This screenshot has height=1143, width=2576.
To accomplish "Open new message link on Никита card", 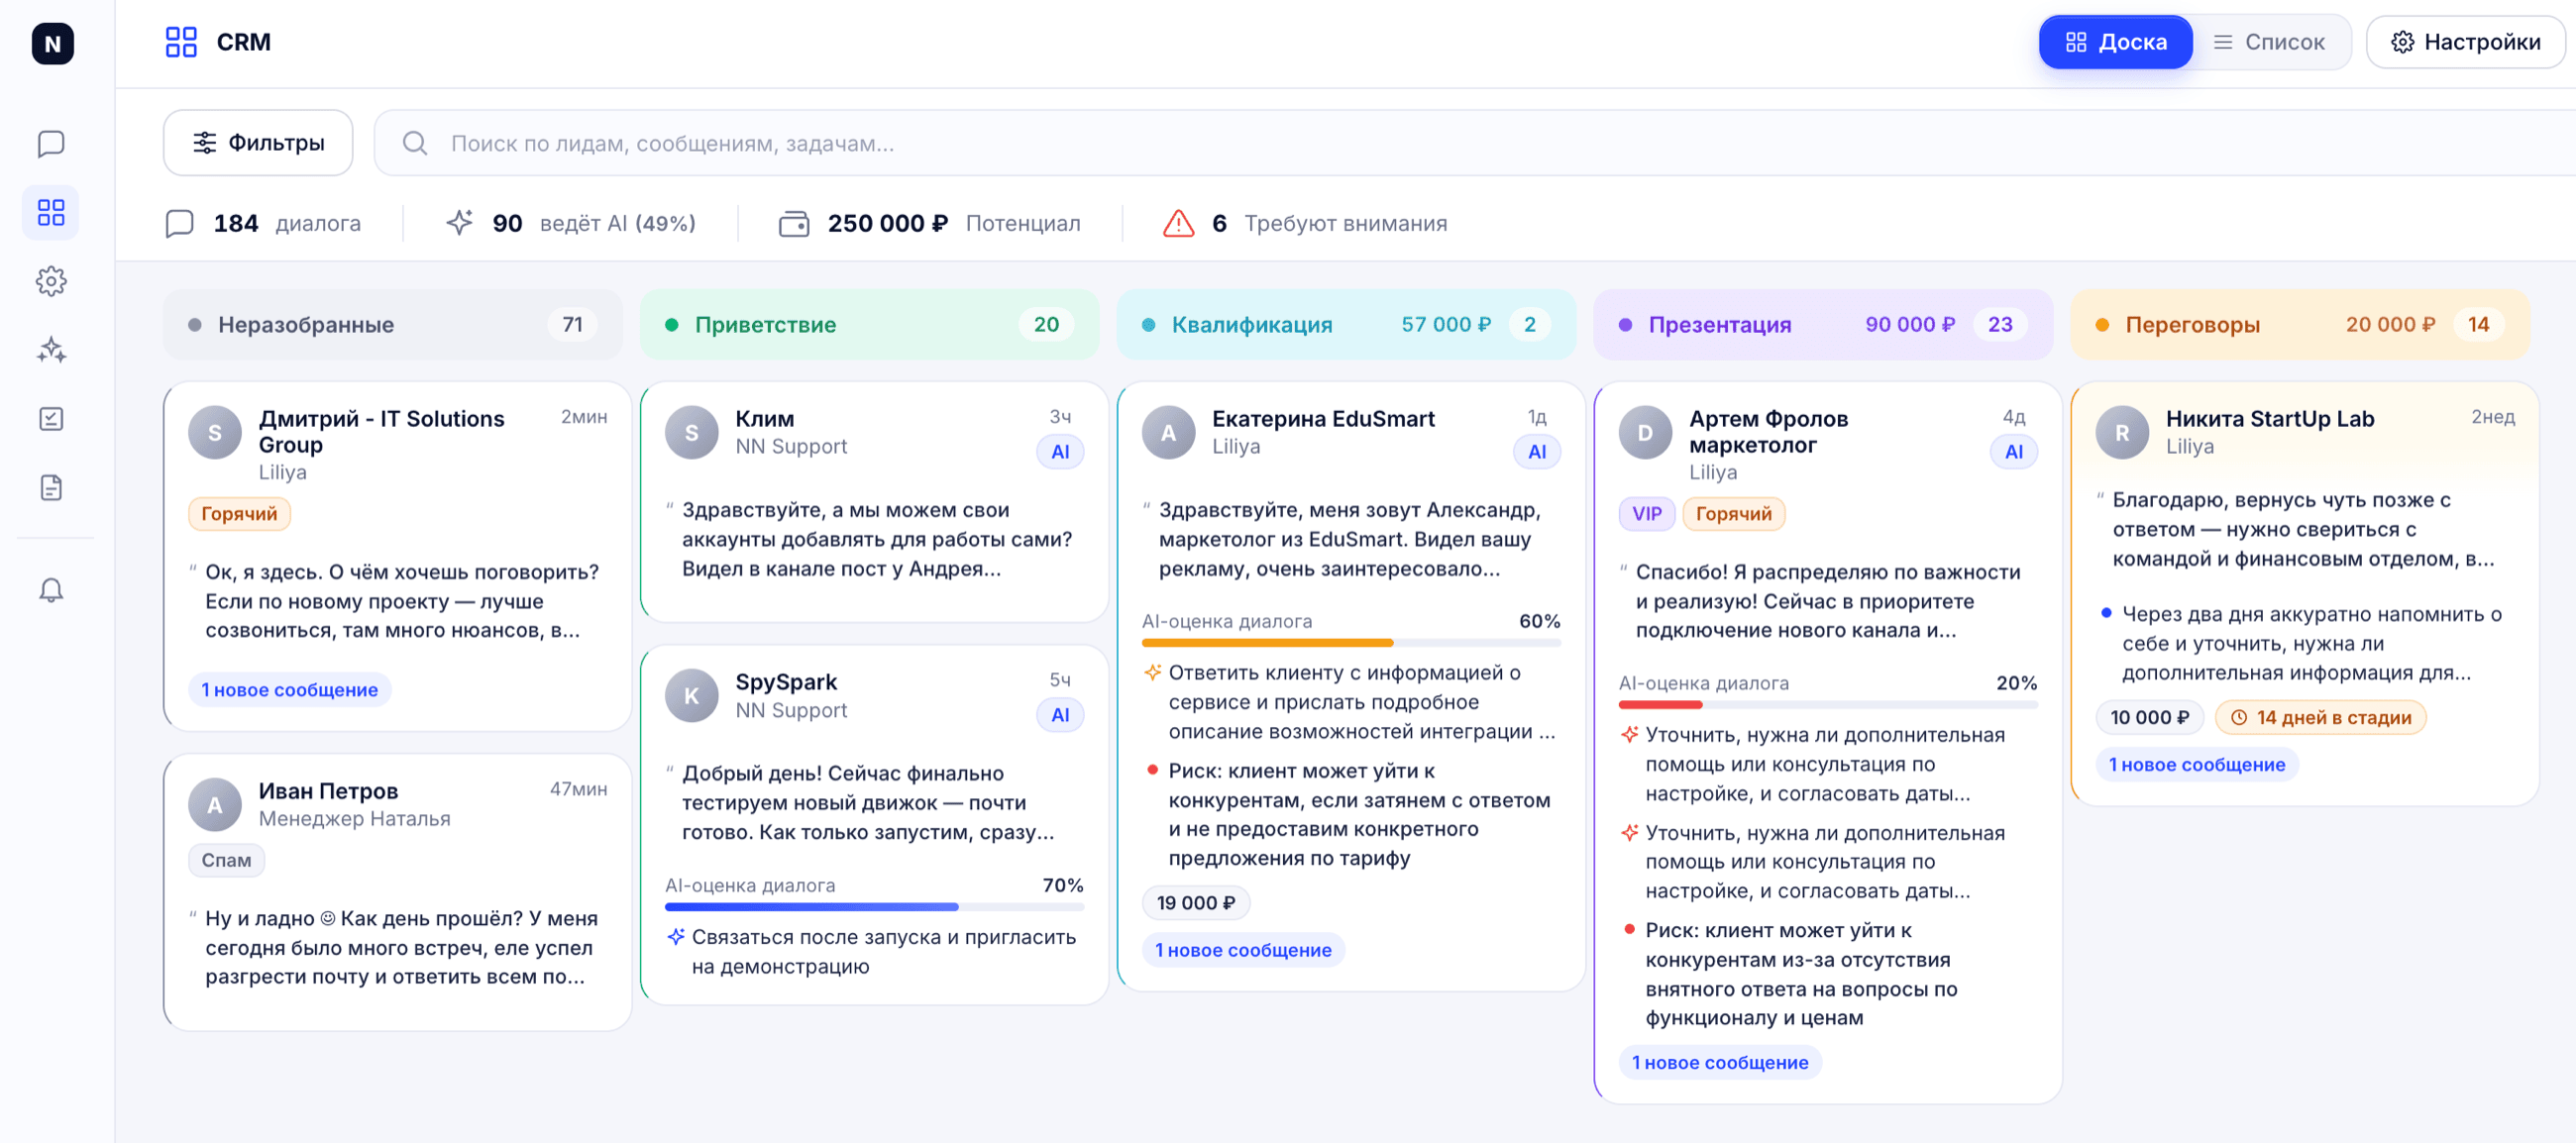I will [x=2197, y=764].
